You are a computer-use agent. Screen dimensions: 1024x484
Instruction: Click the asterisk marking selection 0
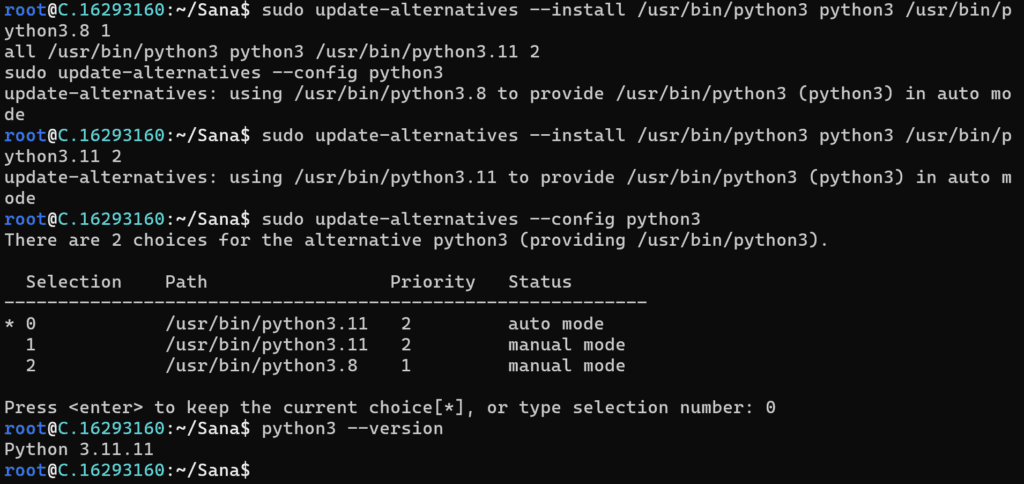pos(9,324)
